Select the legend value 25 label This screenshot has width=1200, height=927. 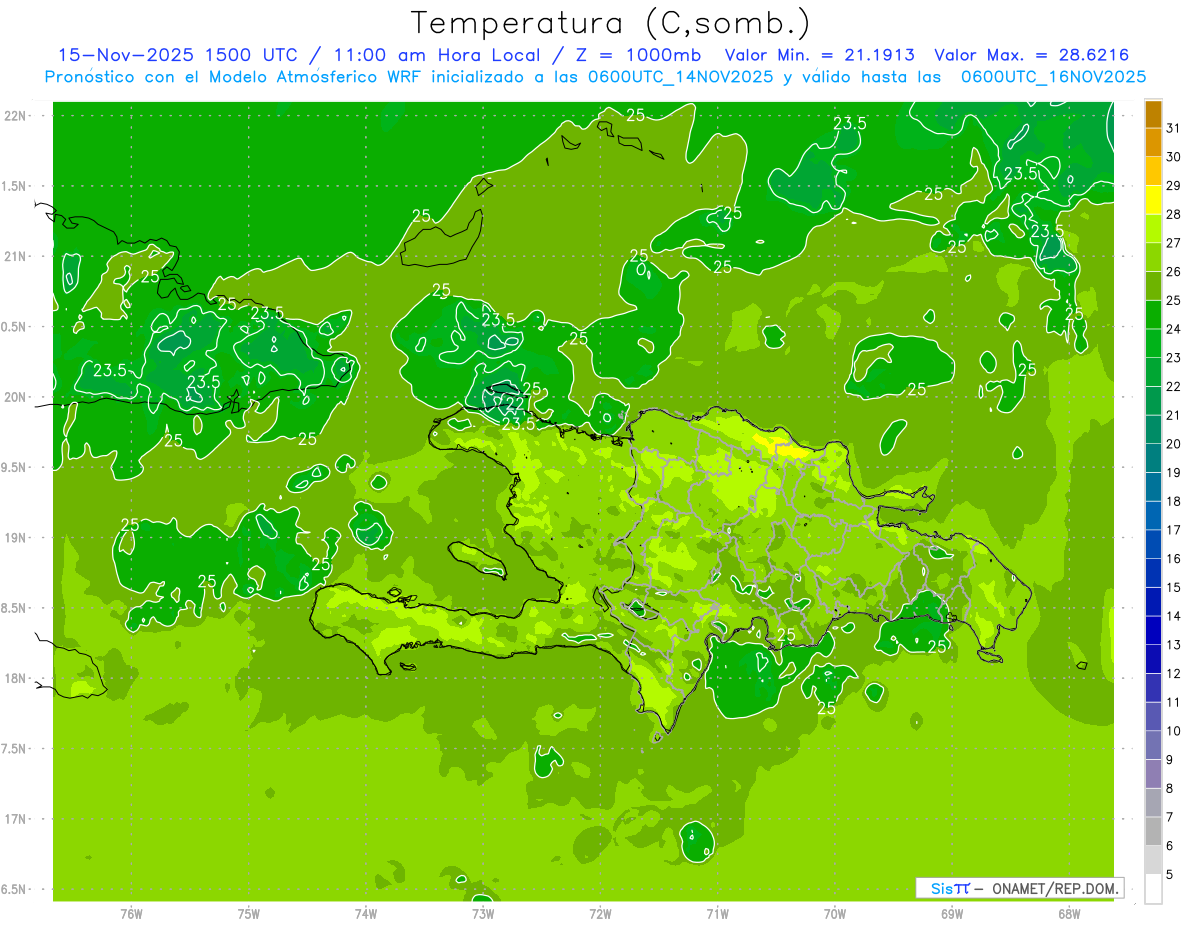[1174, 300]
